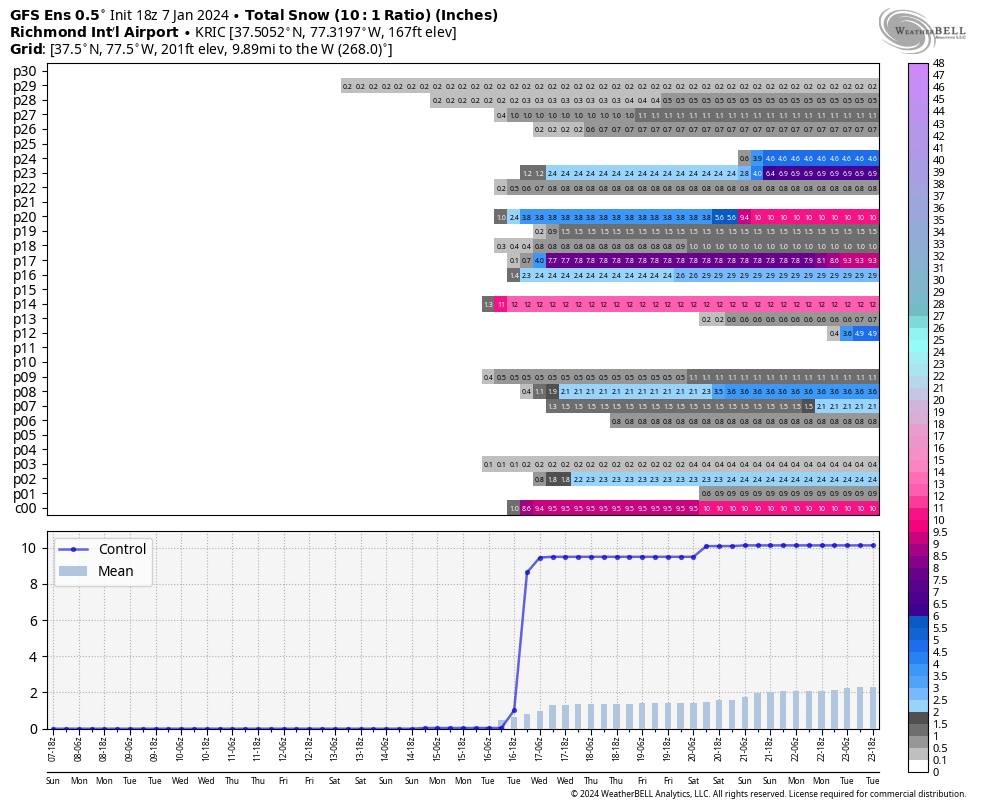
Task: Click the WeatherBELL logo in the corner
Action: tap(922, 31)
